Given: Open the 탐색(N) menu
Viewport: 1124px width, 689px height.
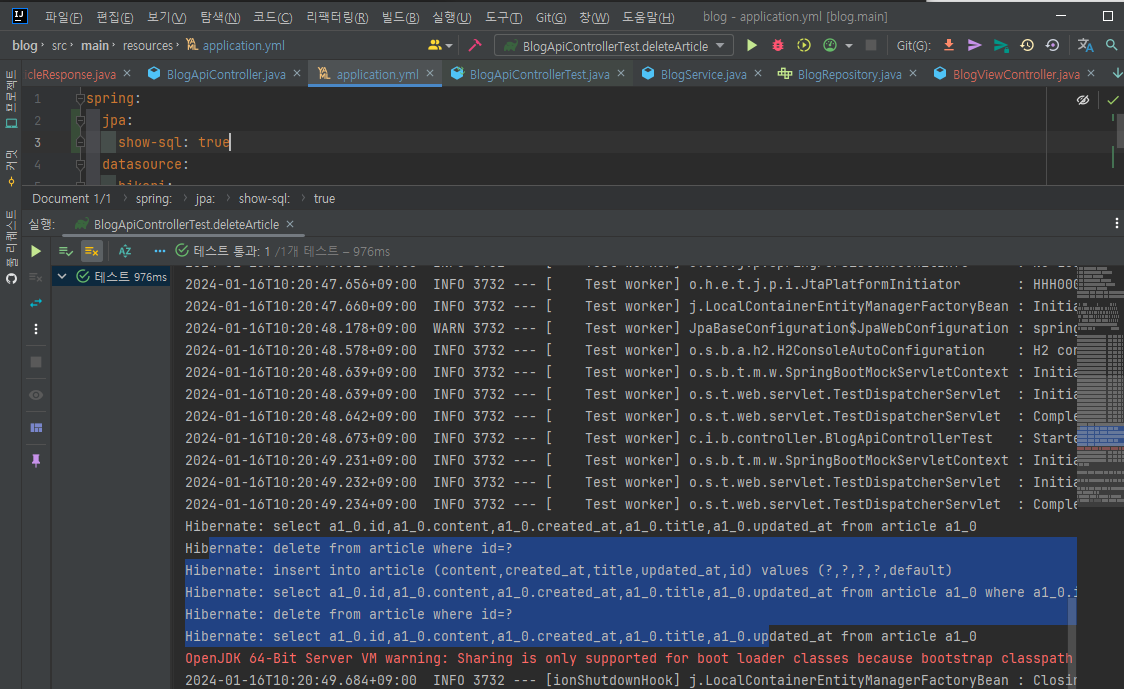Looking at the screenshot, I should pos(220,17).
